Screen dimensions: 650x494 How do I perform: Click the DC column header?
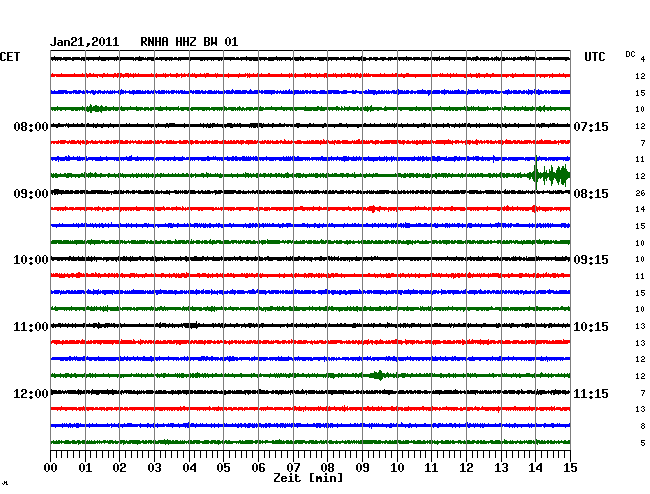point(630,54)
